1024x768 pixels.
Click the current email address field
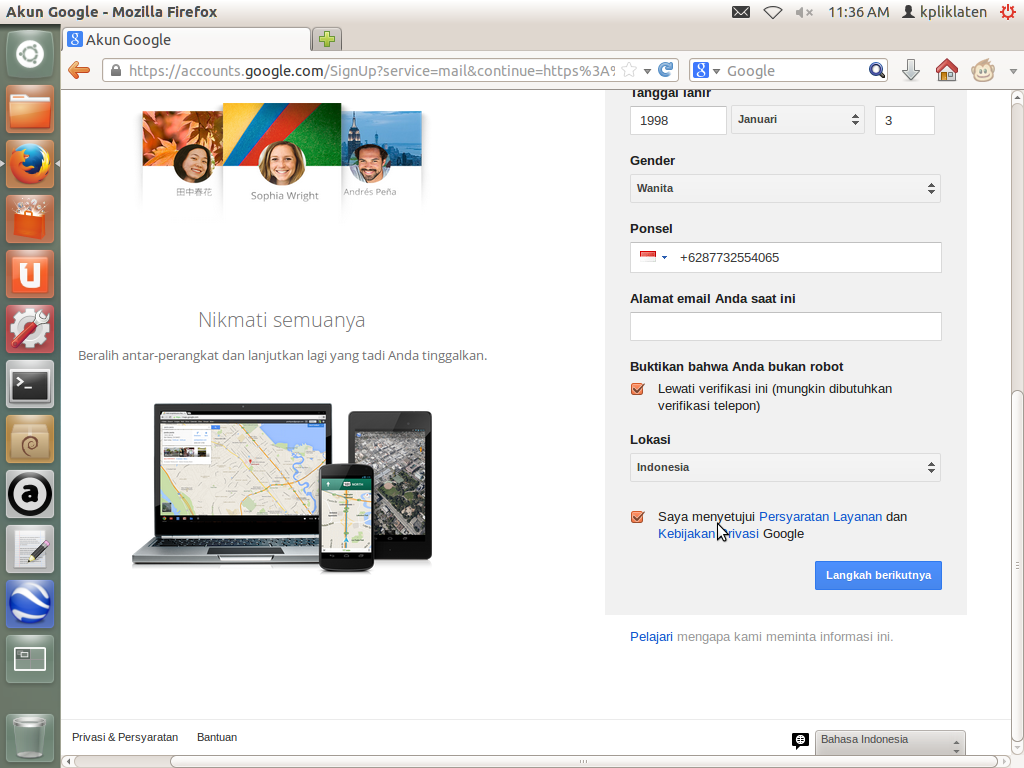786,326
